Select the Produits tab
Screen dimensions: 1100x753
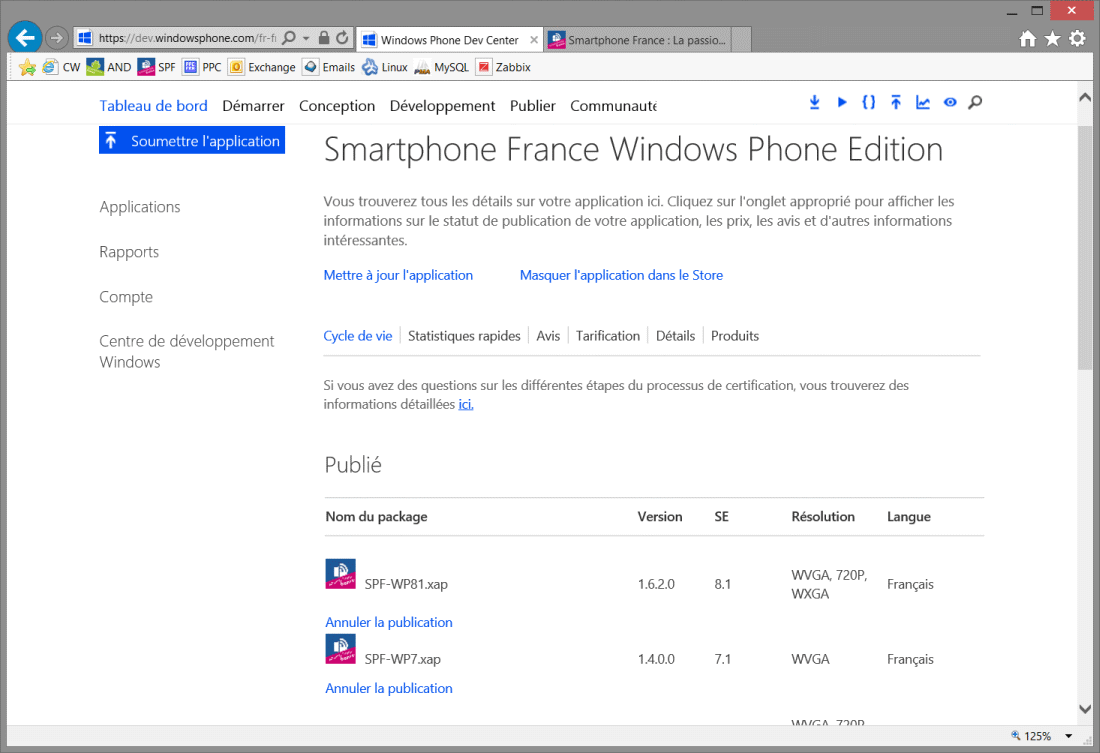(735, 336)
